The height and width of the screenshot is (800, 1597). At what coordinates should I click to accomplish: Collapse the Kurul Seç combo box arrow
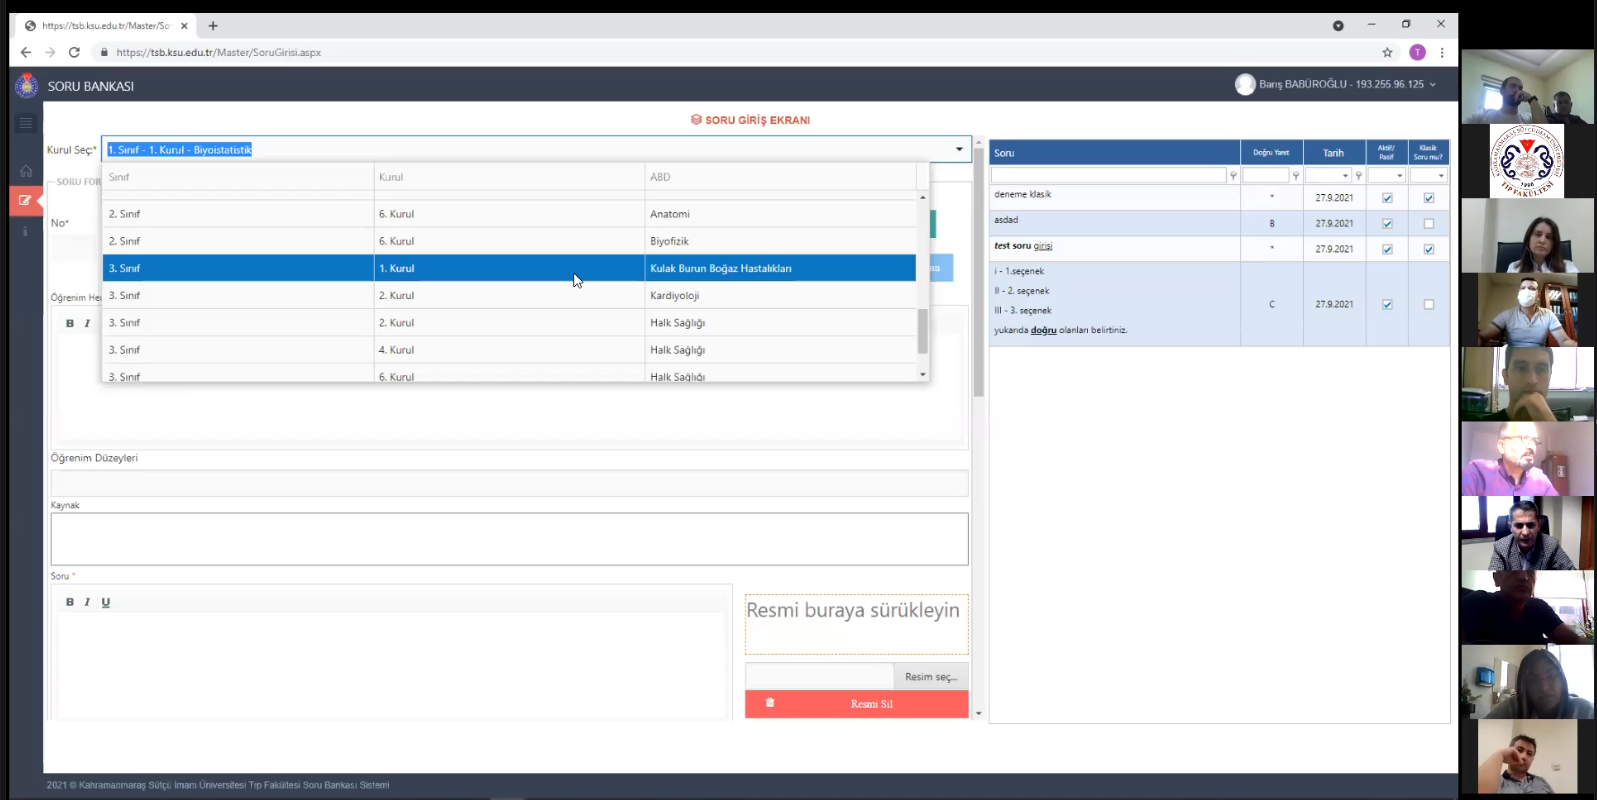click(x=959, y=150)
